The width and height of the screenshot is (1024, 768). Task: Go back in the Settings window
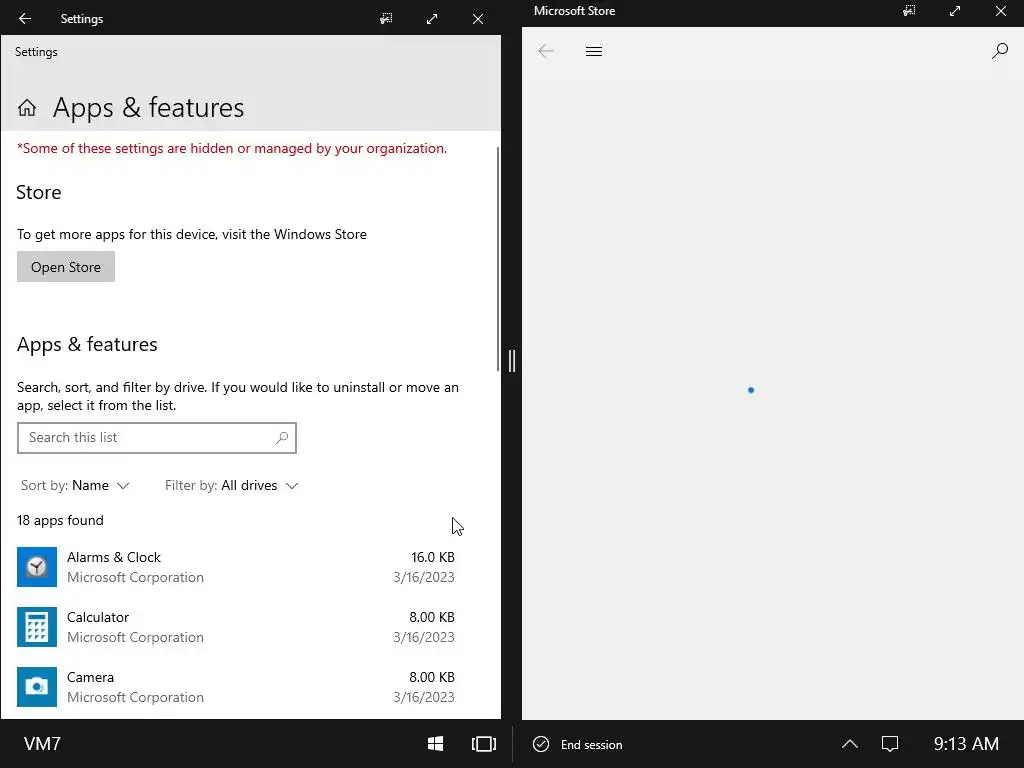coord(25,18)
